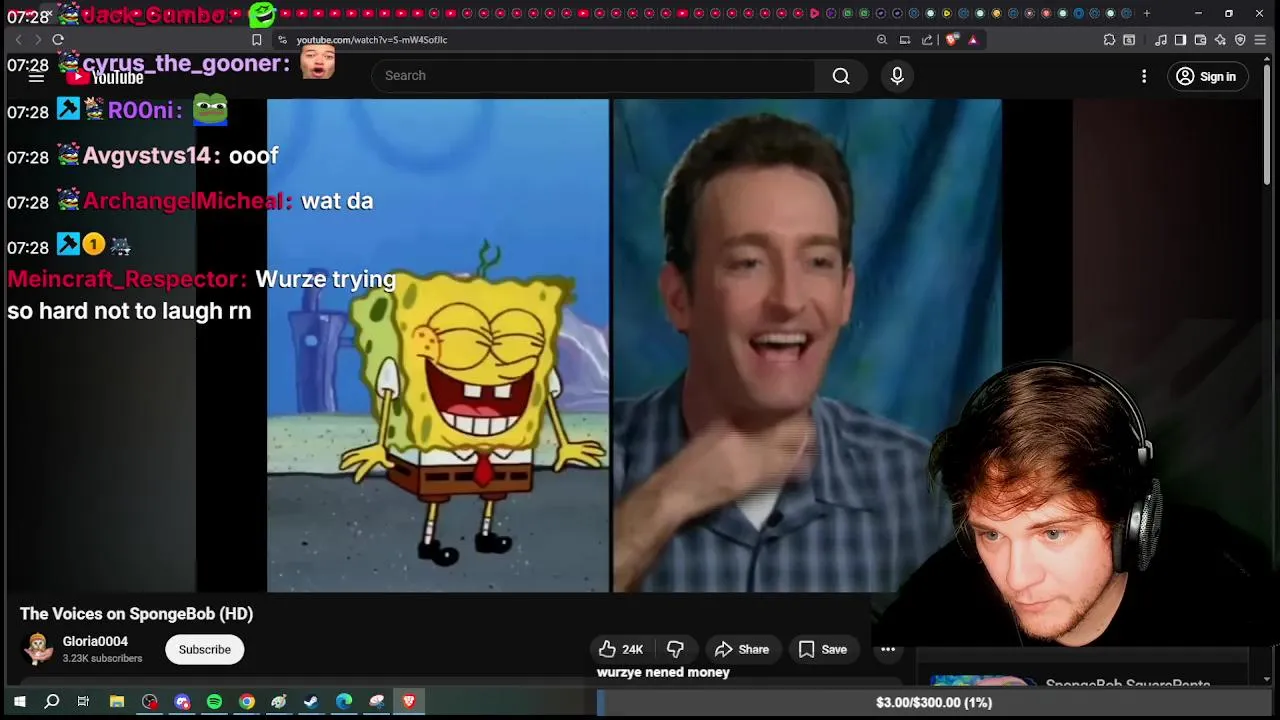
Task: Focus the YouTube Search field
Action: click(x=594, y=76)
